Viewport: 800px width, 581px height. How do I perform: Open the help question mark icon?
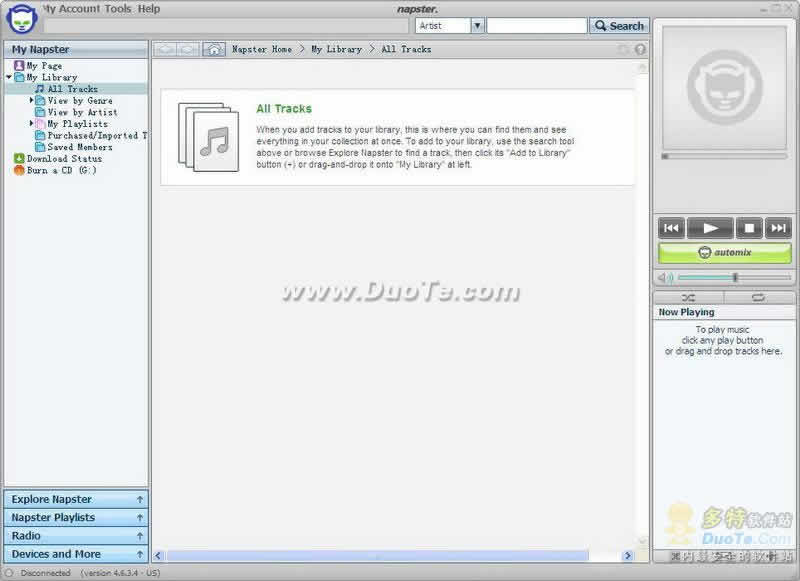[x=640, y=49]
